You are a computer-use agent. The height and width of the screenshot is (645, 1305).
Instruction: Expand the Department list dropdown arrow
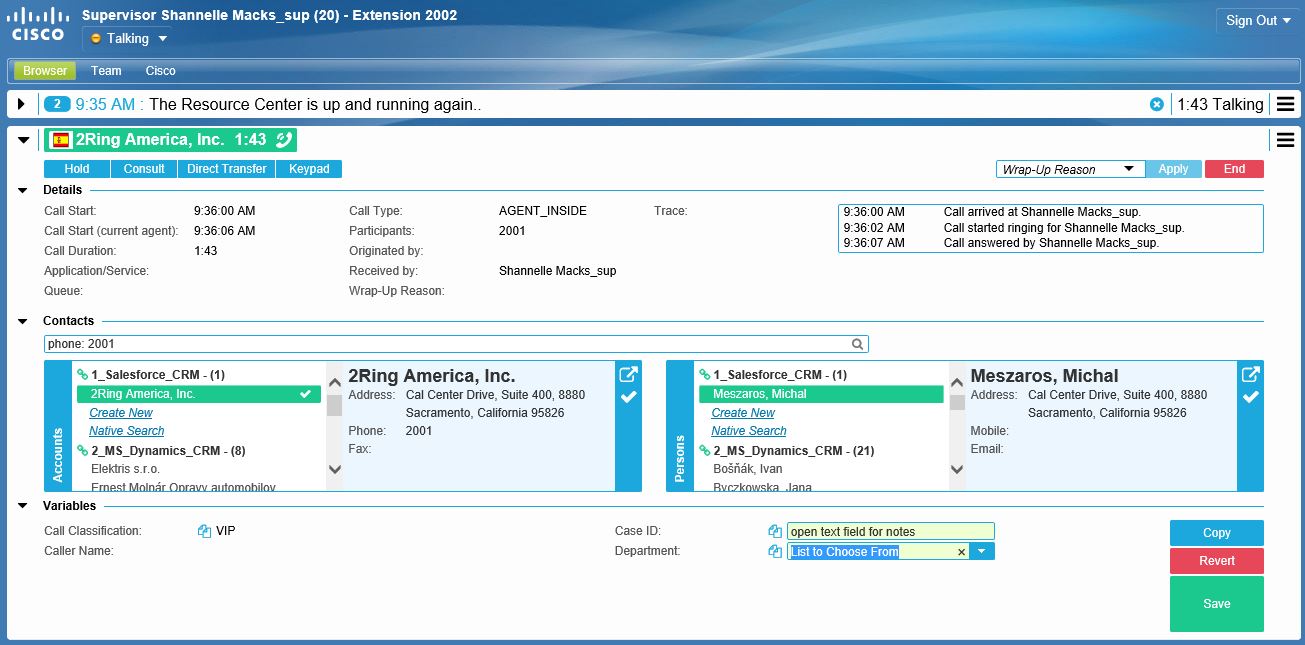click(x=982, y=552)
